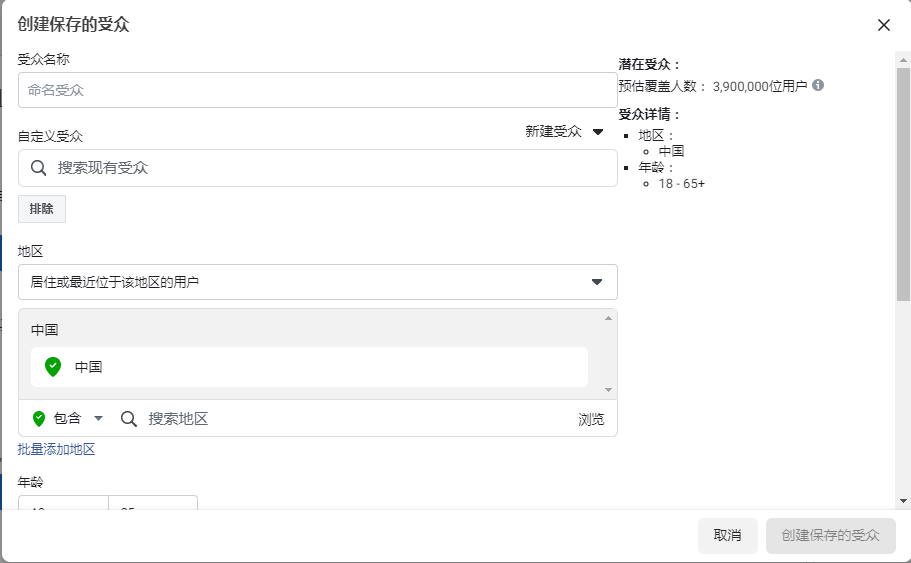Close the 创建保存的受众 dialog
The height and width of the screenshot is (563, 911).
883,25
